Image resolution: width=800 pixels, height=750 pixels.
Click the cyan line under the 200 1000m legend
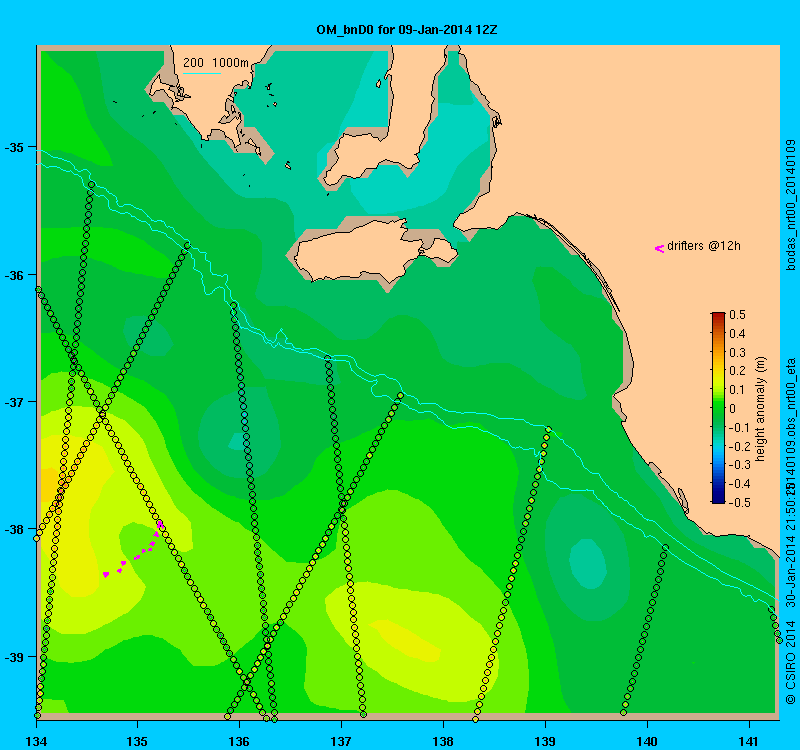pos(202,73)
